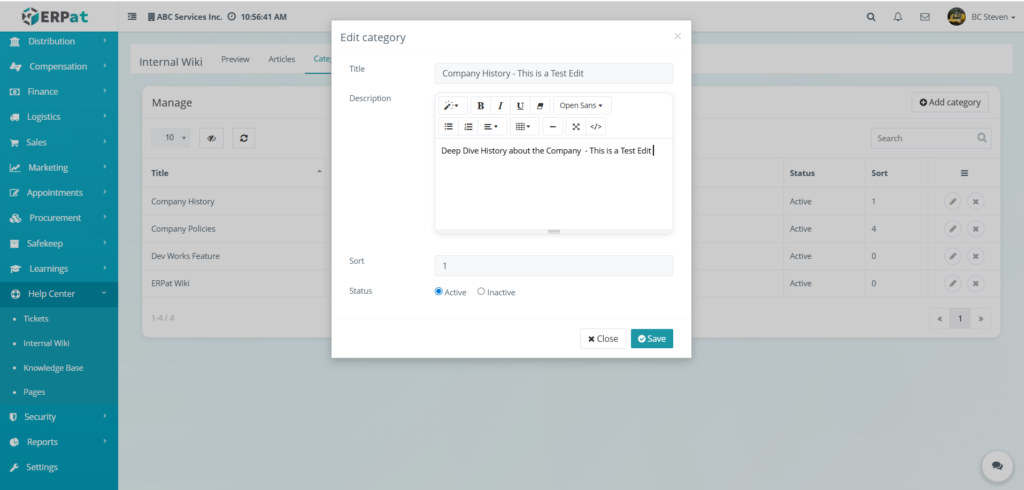Insert a horizontal rule line
This screenshot has width=1024, height=490.
coord(553,127)
